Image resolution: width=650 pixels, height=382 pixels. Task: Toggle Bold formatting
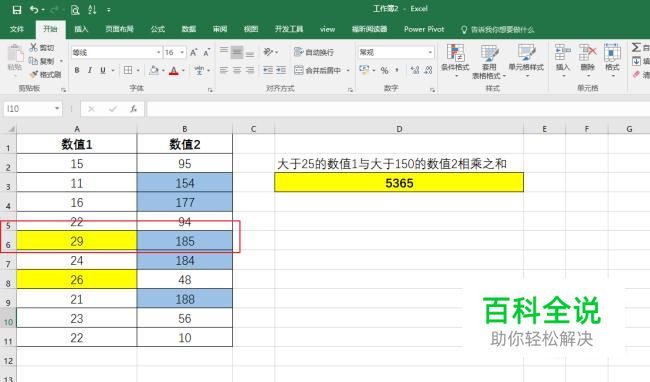77,70
